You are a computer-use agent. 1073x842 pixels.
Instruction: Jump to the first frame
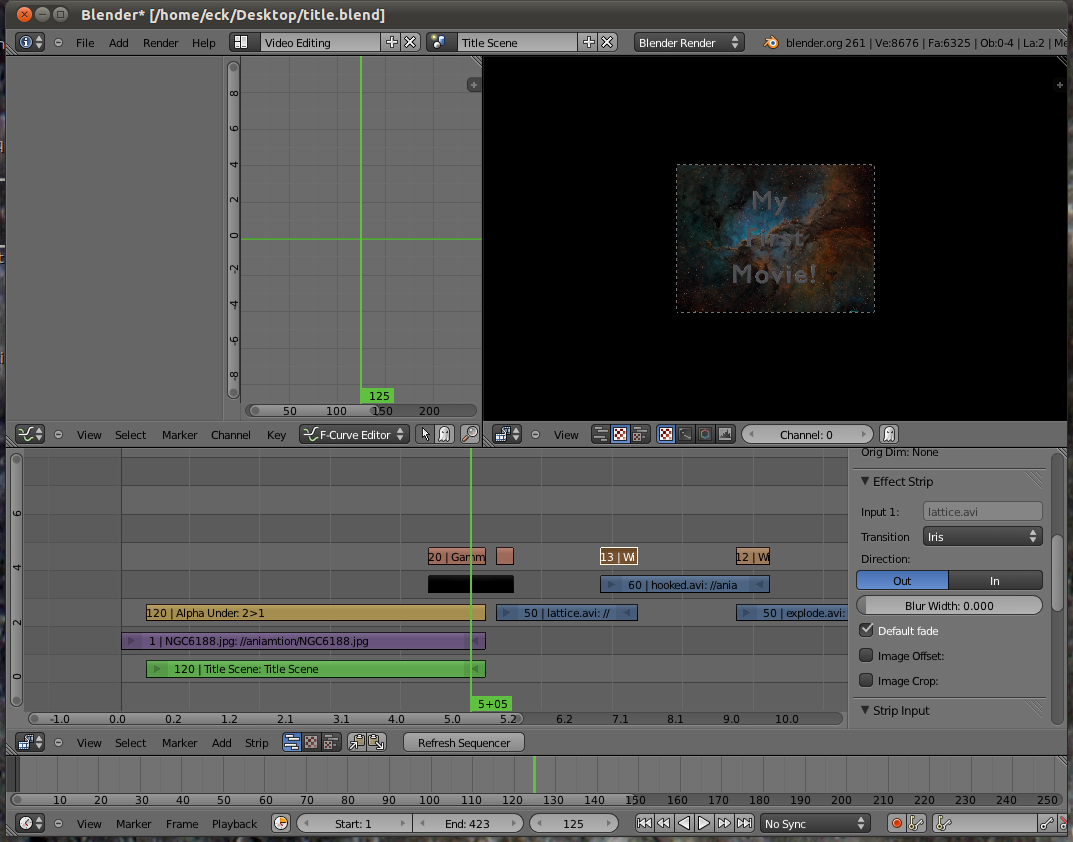pos(644,824)
